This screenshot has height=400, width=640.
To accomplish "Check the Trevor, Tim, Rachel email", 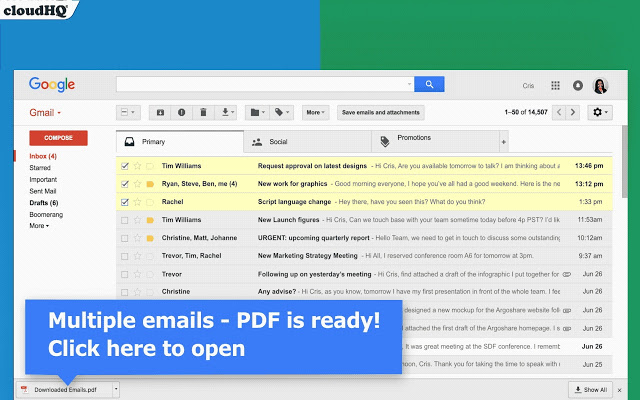I will (x=124, y=256).
